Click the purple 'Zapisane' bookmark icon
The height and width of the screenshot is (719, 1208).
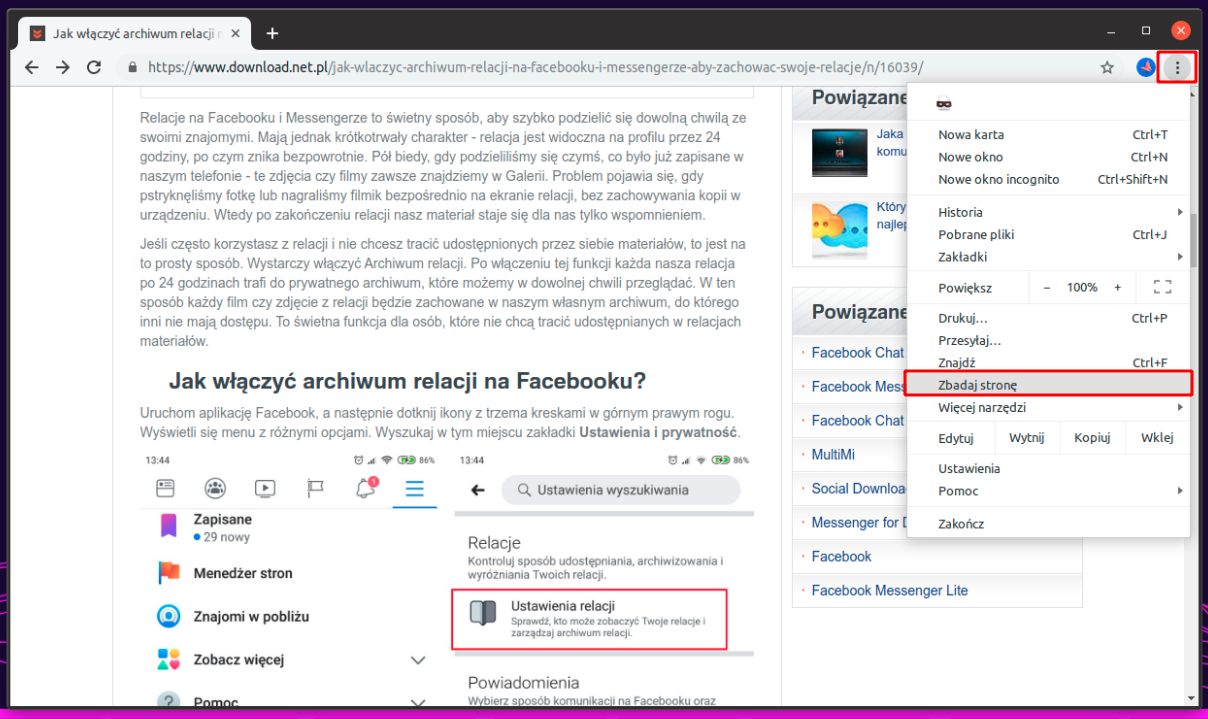[168, 526]
